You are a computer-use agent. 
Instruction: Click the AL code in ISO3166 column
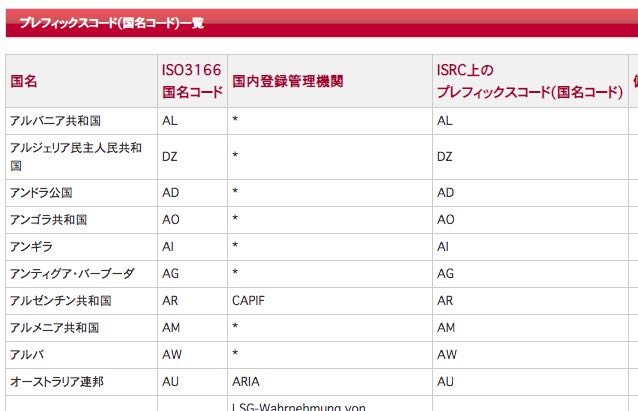170,121
